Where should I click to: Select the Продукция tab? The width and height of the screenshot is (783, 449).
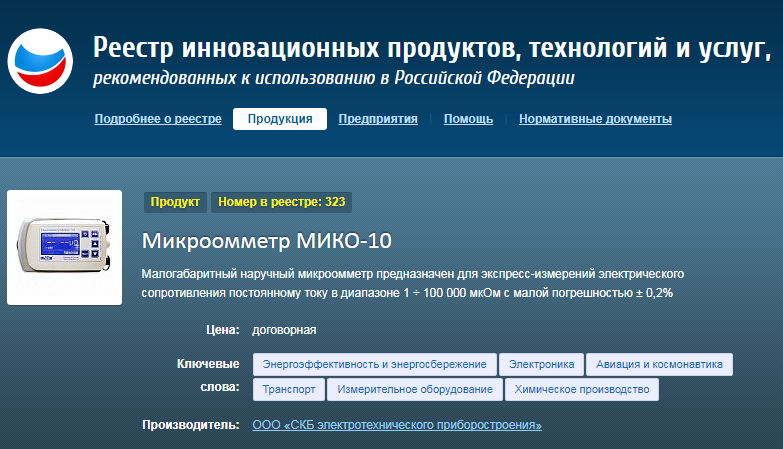point(280,119)
